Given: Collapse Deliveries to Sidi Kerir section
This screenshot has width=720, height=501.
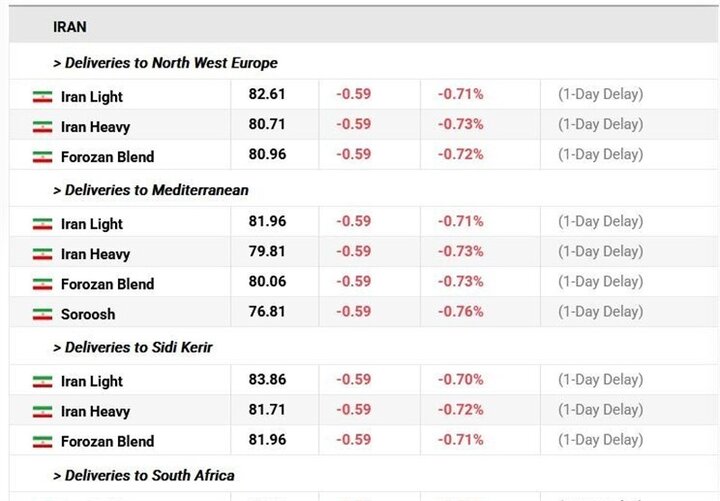Looking at the screenshot, I should click(133, 347).
